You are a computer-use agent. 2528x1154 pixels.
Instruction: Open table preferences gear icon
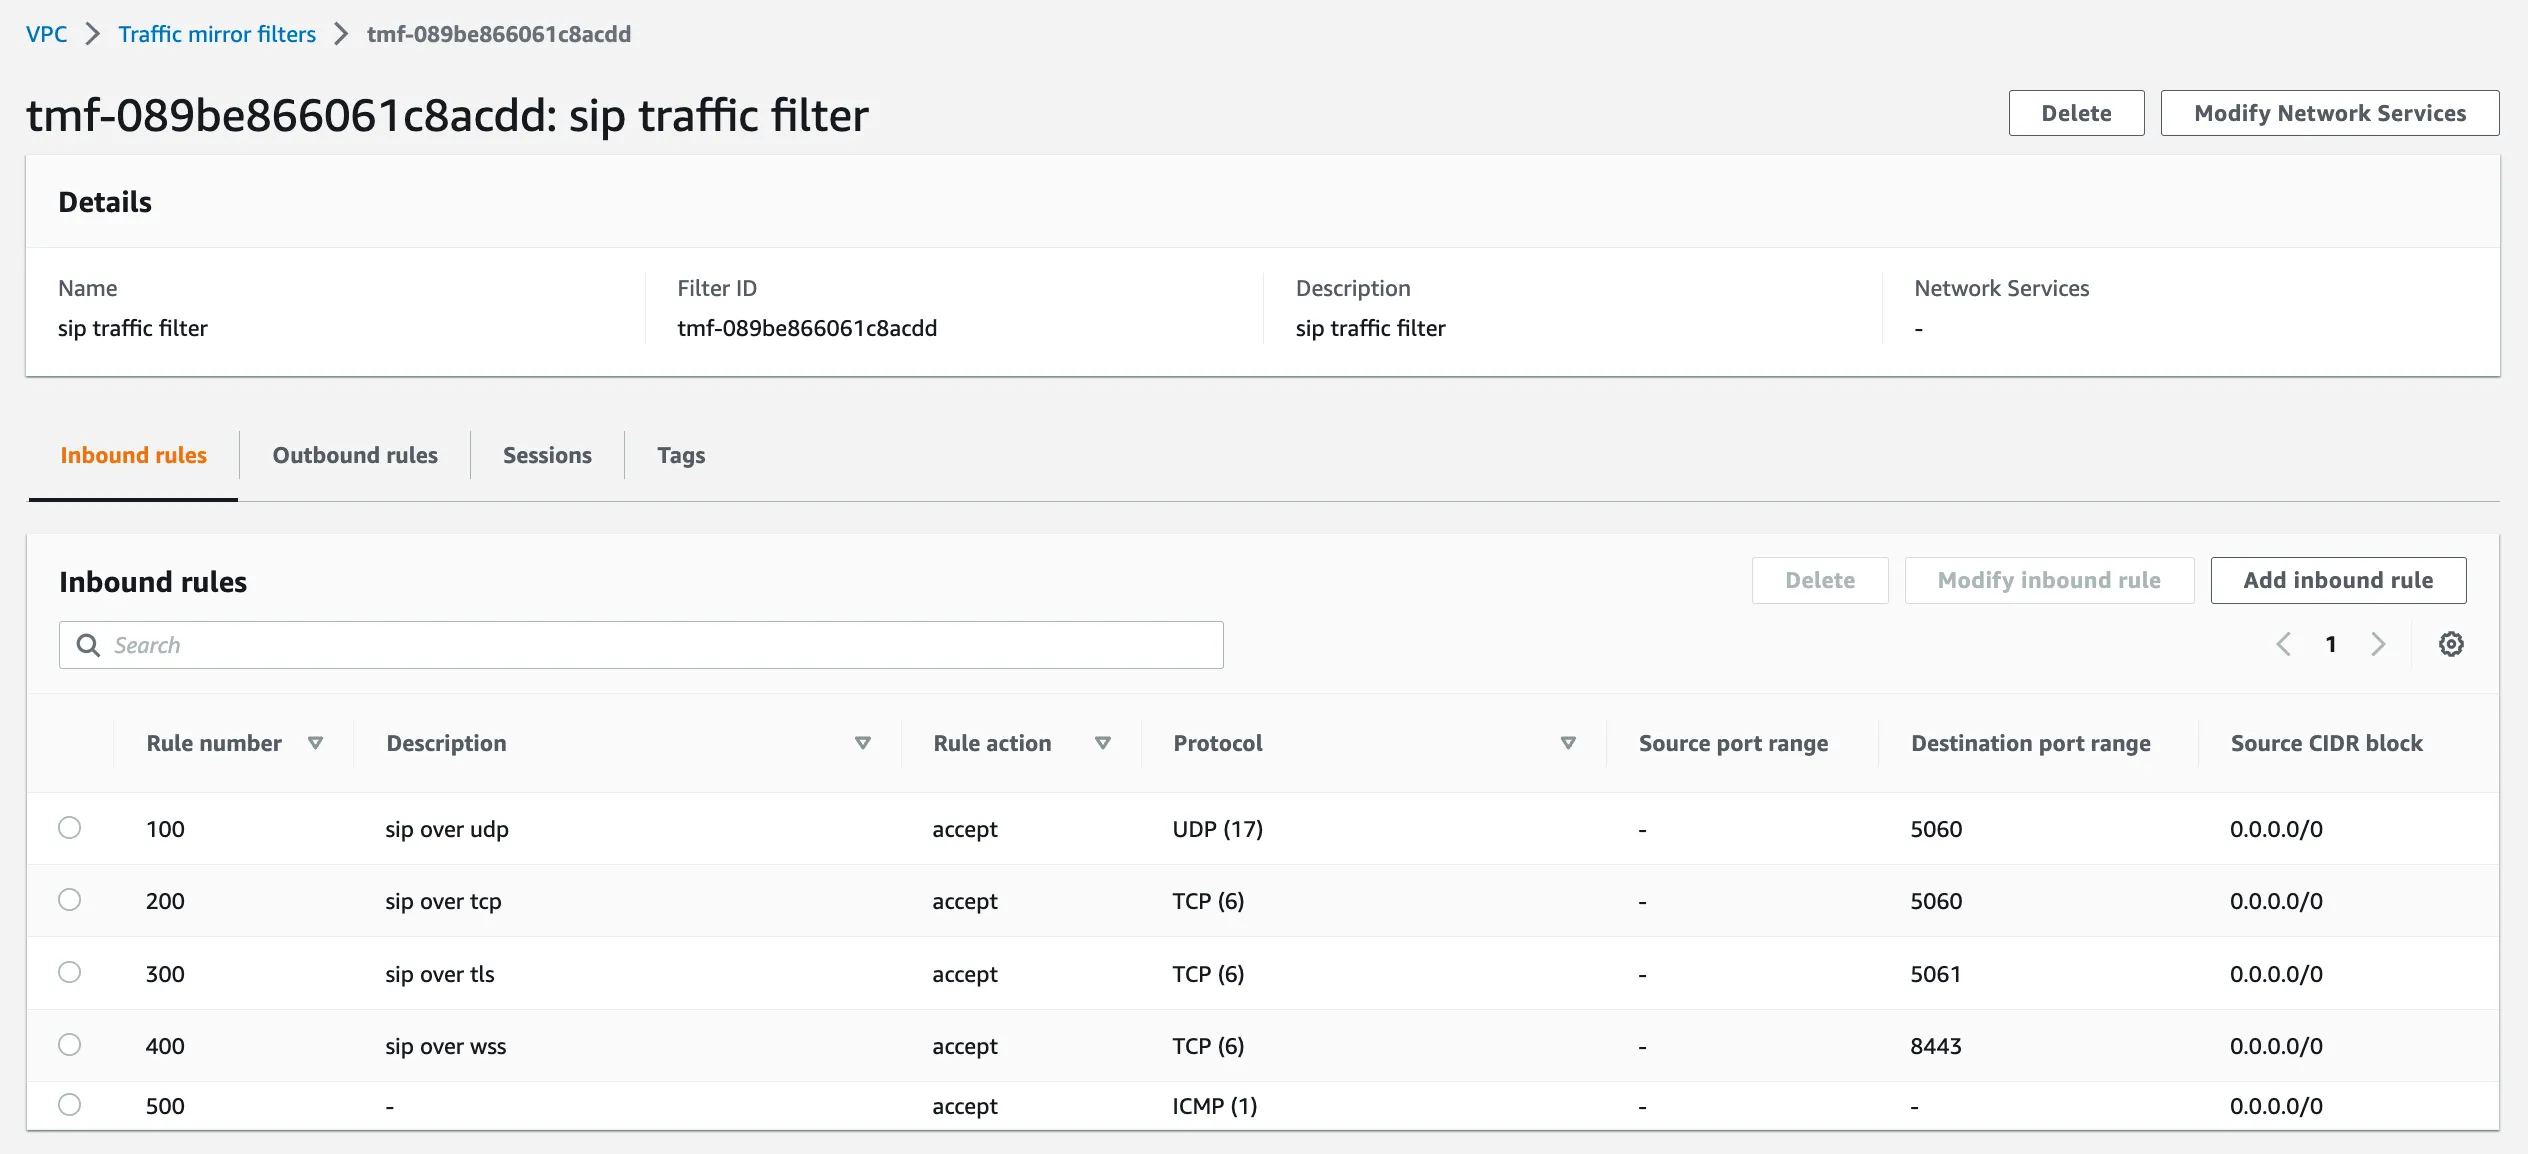[2450, 644]
